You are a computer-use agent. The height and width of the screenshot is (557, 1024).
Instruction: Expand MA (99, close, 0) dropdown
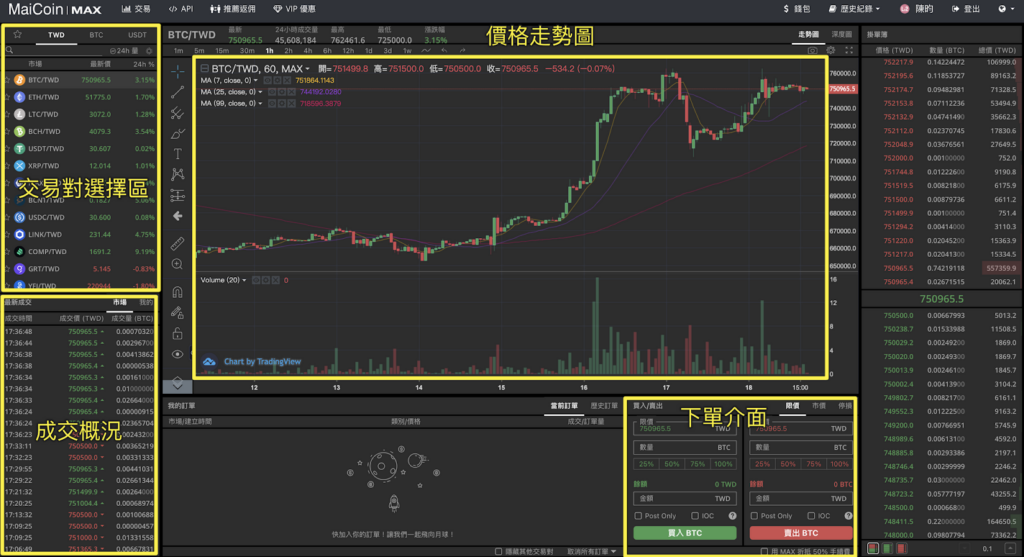260,103
